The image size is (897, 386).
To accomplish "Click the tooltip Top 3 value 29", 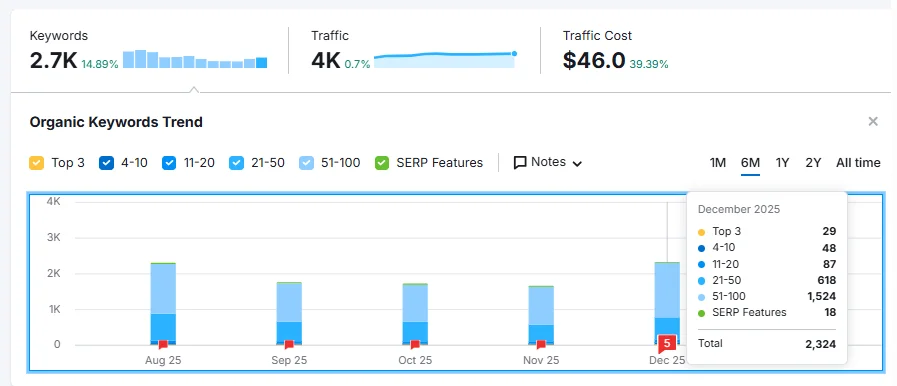I will pyautogui.click(x=829, y=232).
